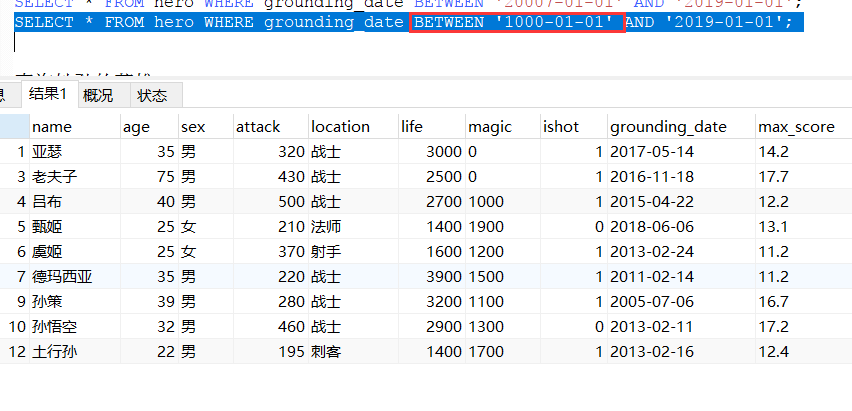Select the magic column header
The image size is (852, 411).
pos(503,127)
